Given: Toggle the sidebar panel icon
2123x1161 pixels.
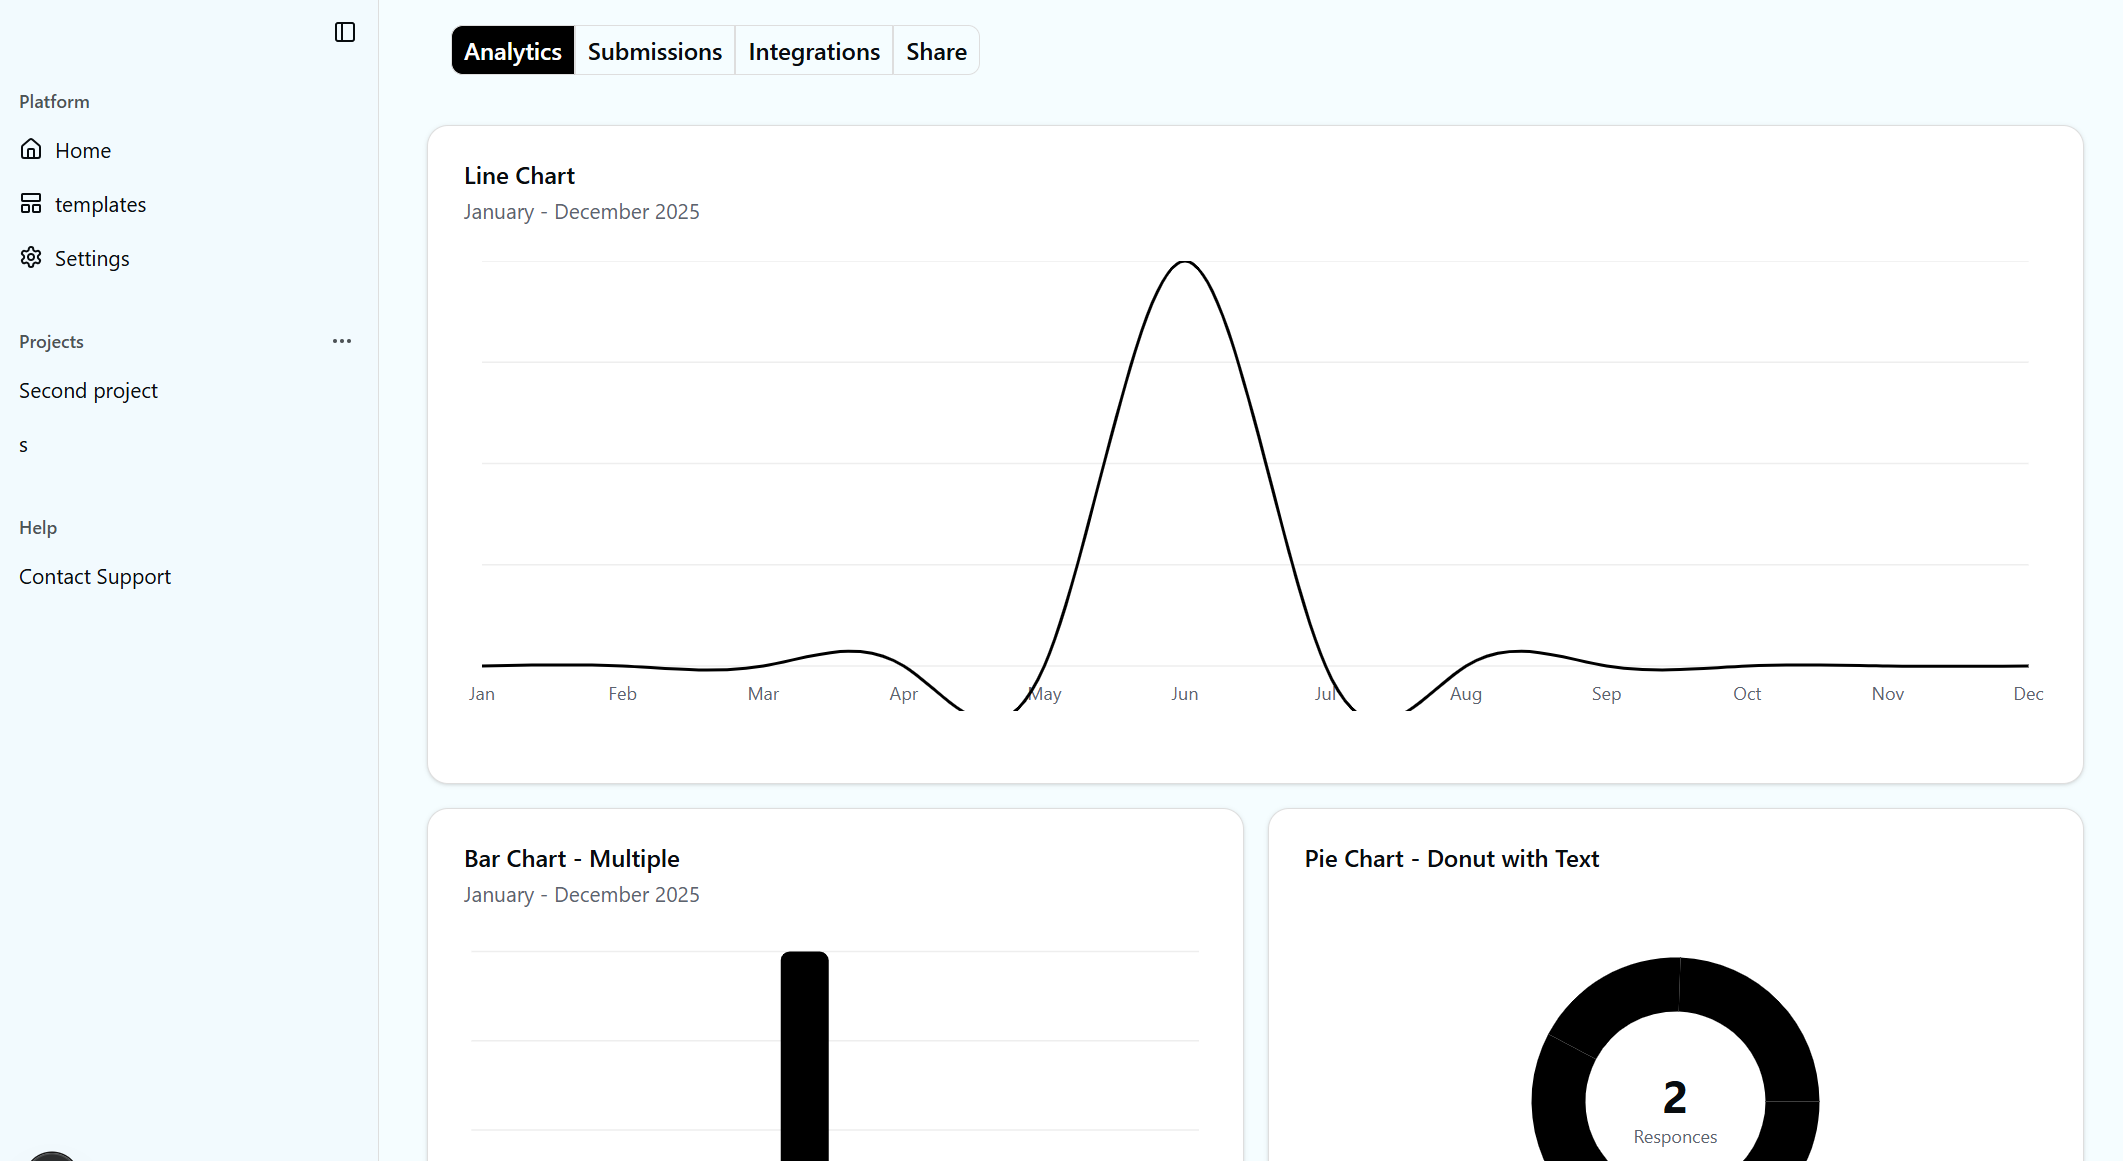Looking at the screenshot, I should click(345, 32).
